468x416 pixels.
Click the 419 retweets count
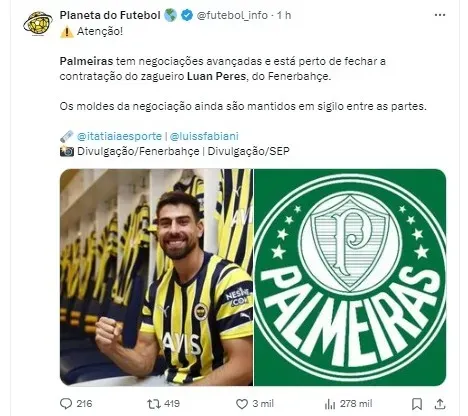click(172, 404)
